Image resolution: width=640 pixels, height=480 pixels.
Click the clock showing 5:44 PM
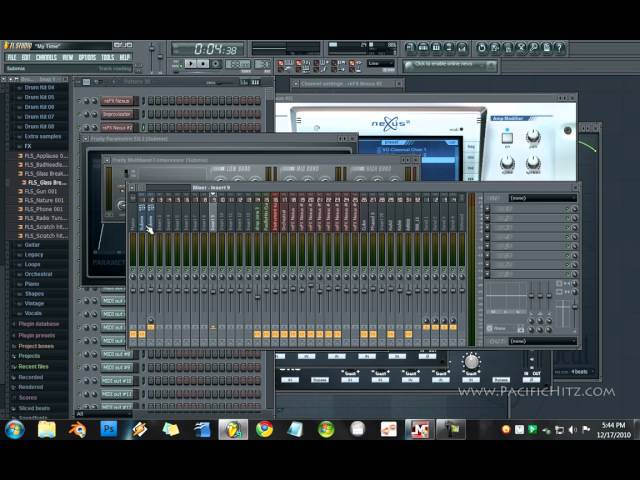613,425
